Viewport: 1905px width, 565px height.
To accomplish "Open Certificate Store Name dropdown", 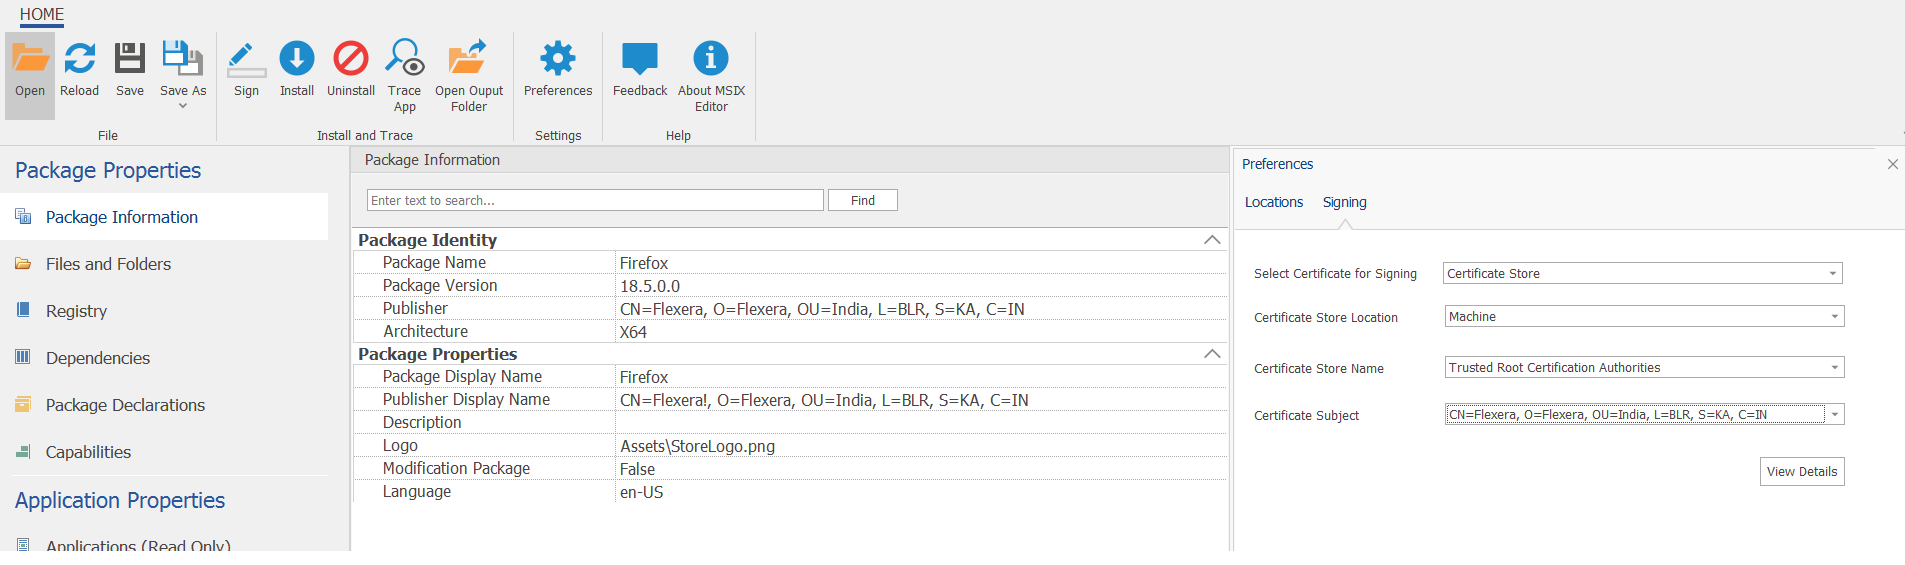I will click(x=1834, y=367).
